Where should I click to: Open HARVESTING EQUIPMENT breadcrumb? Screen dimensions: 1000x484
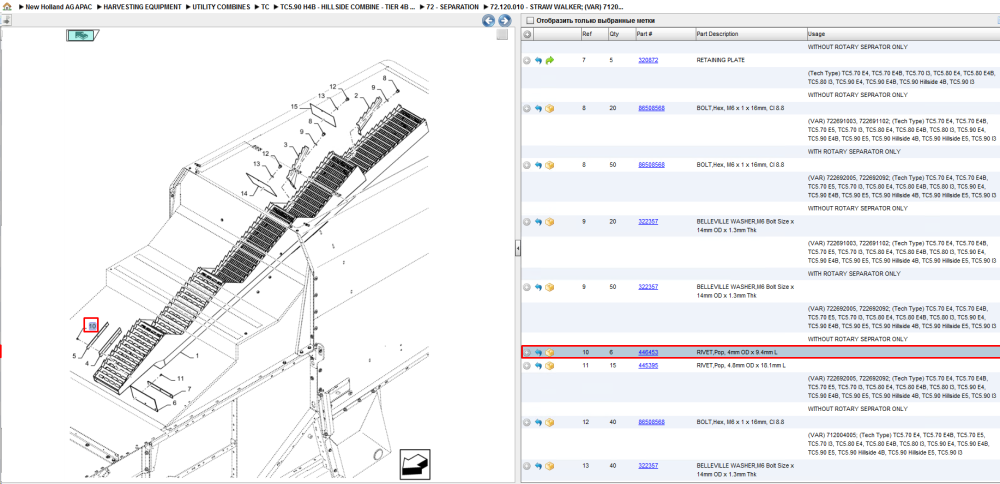coord(142,6)
